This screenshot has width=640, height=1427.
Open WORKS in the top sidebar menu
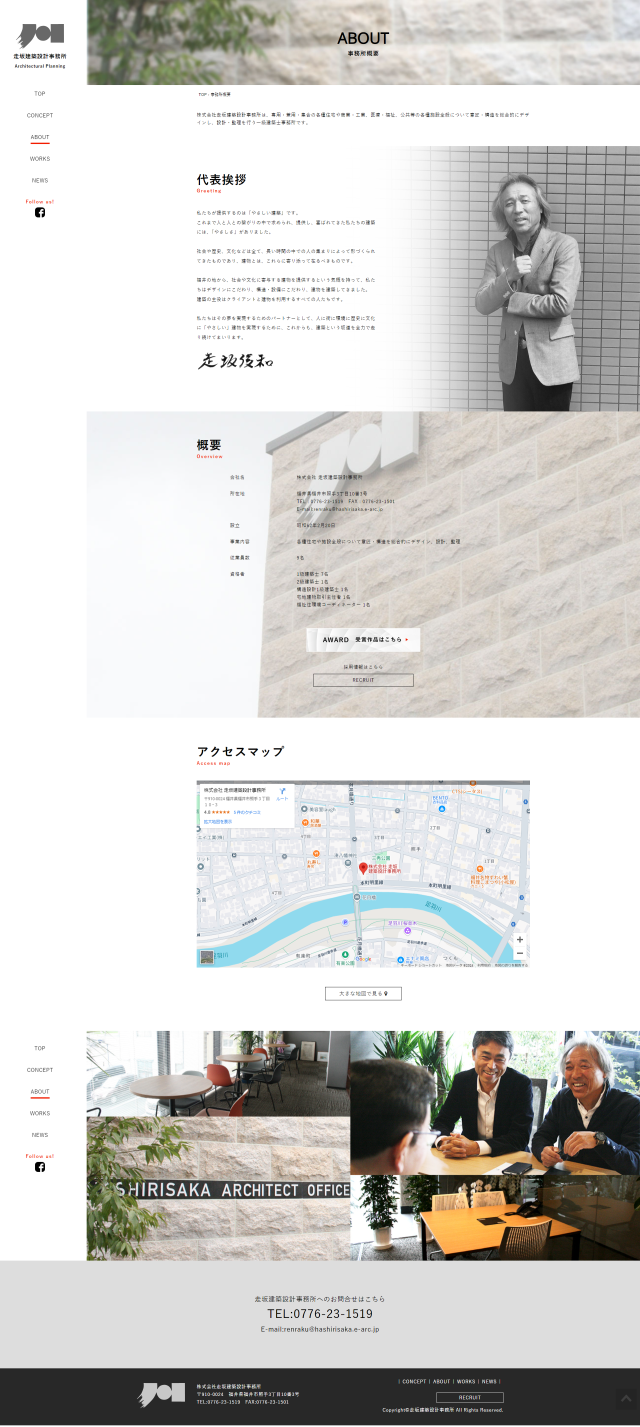(x=40, y=159)
